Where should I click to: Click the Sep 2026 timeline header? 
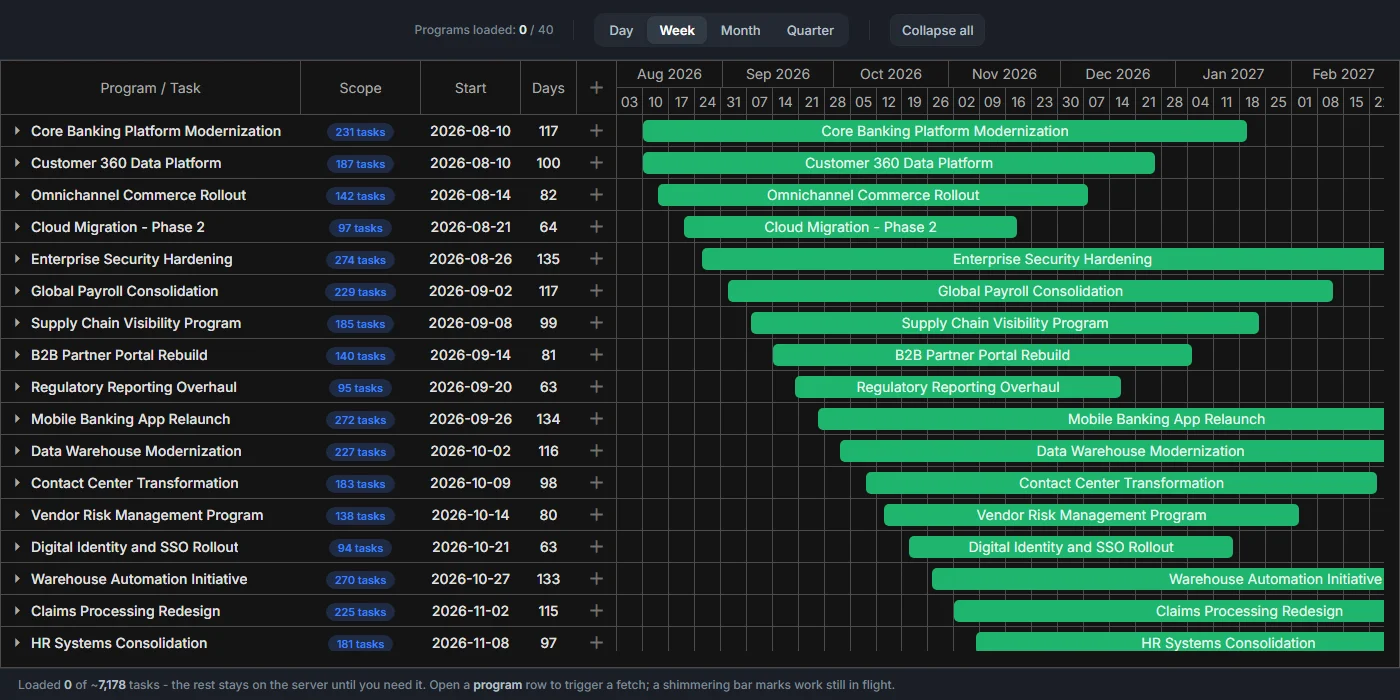click(x=778, y=74)
